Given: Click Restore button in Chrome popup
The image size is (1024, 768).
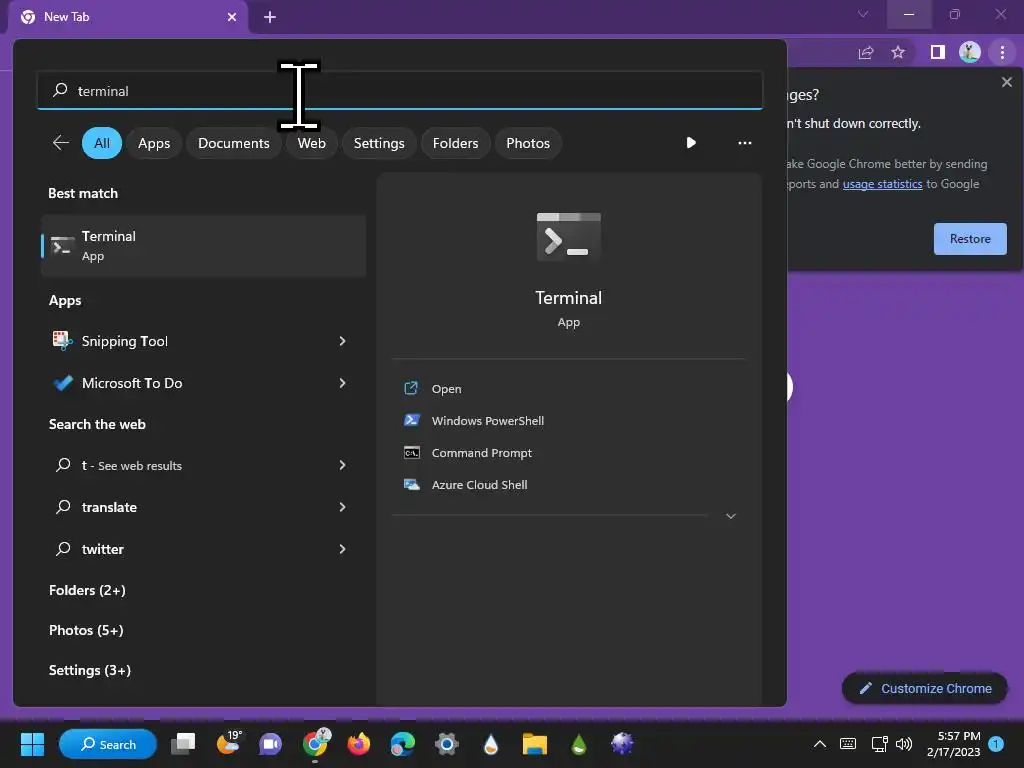Looking at the screenshot, I should (x=970, y=238).
